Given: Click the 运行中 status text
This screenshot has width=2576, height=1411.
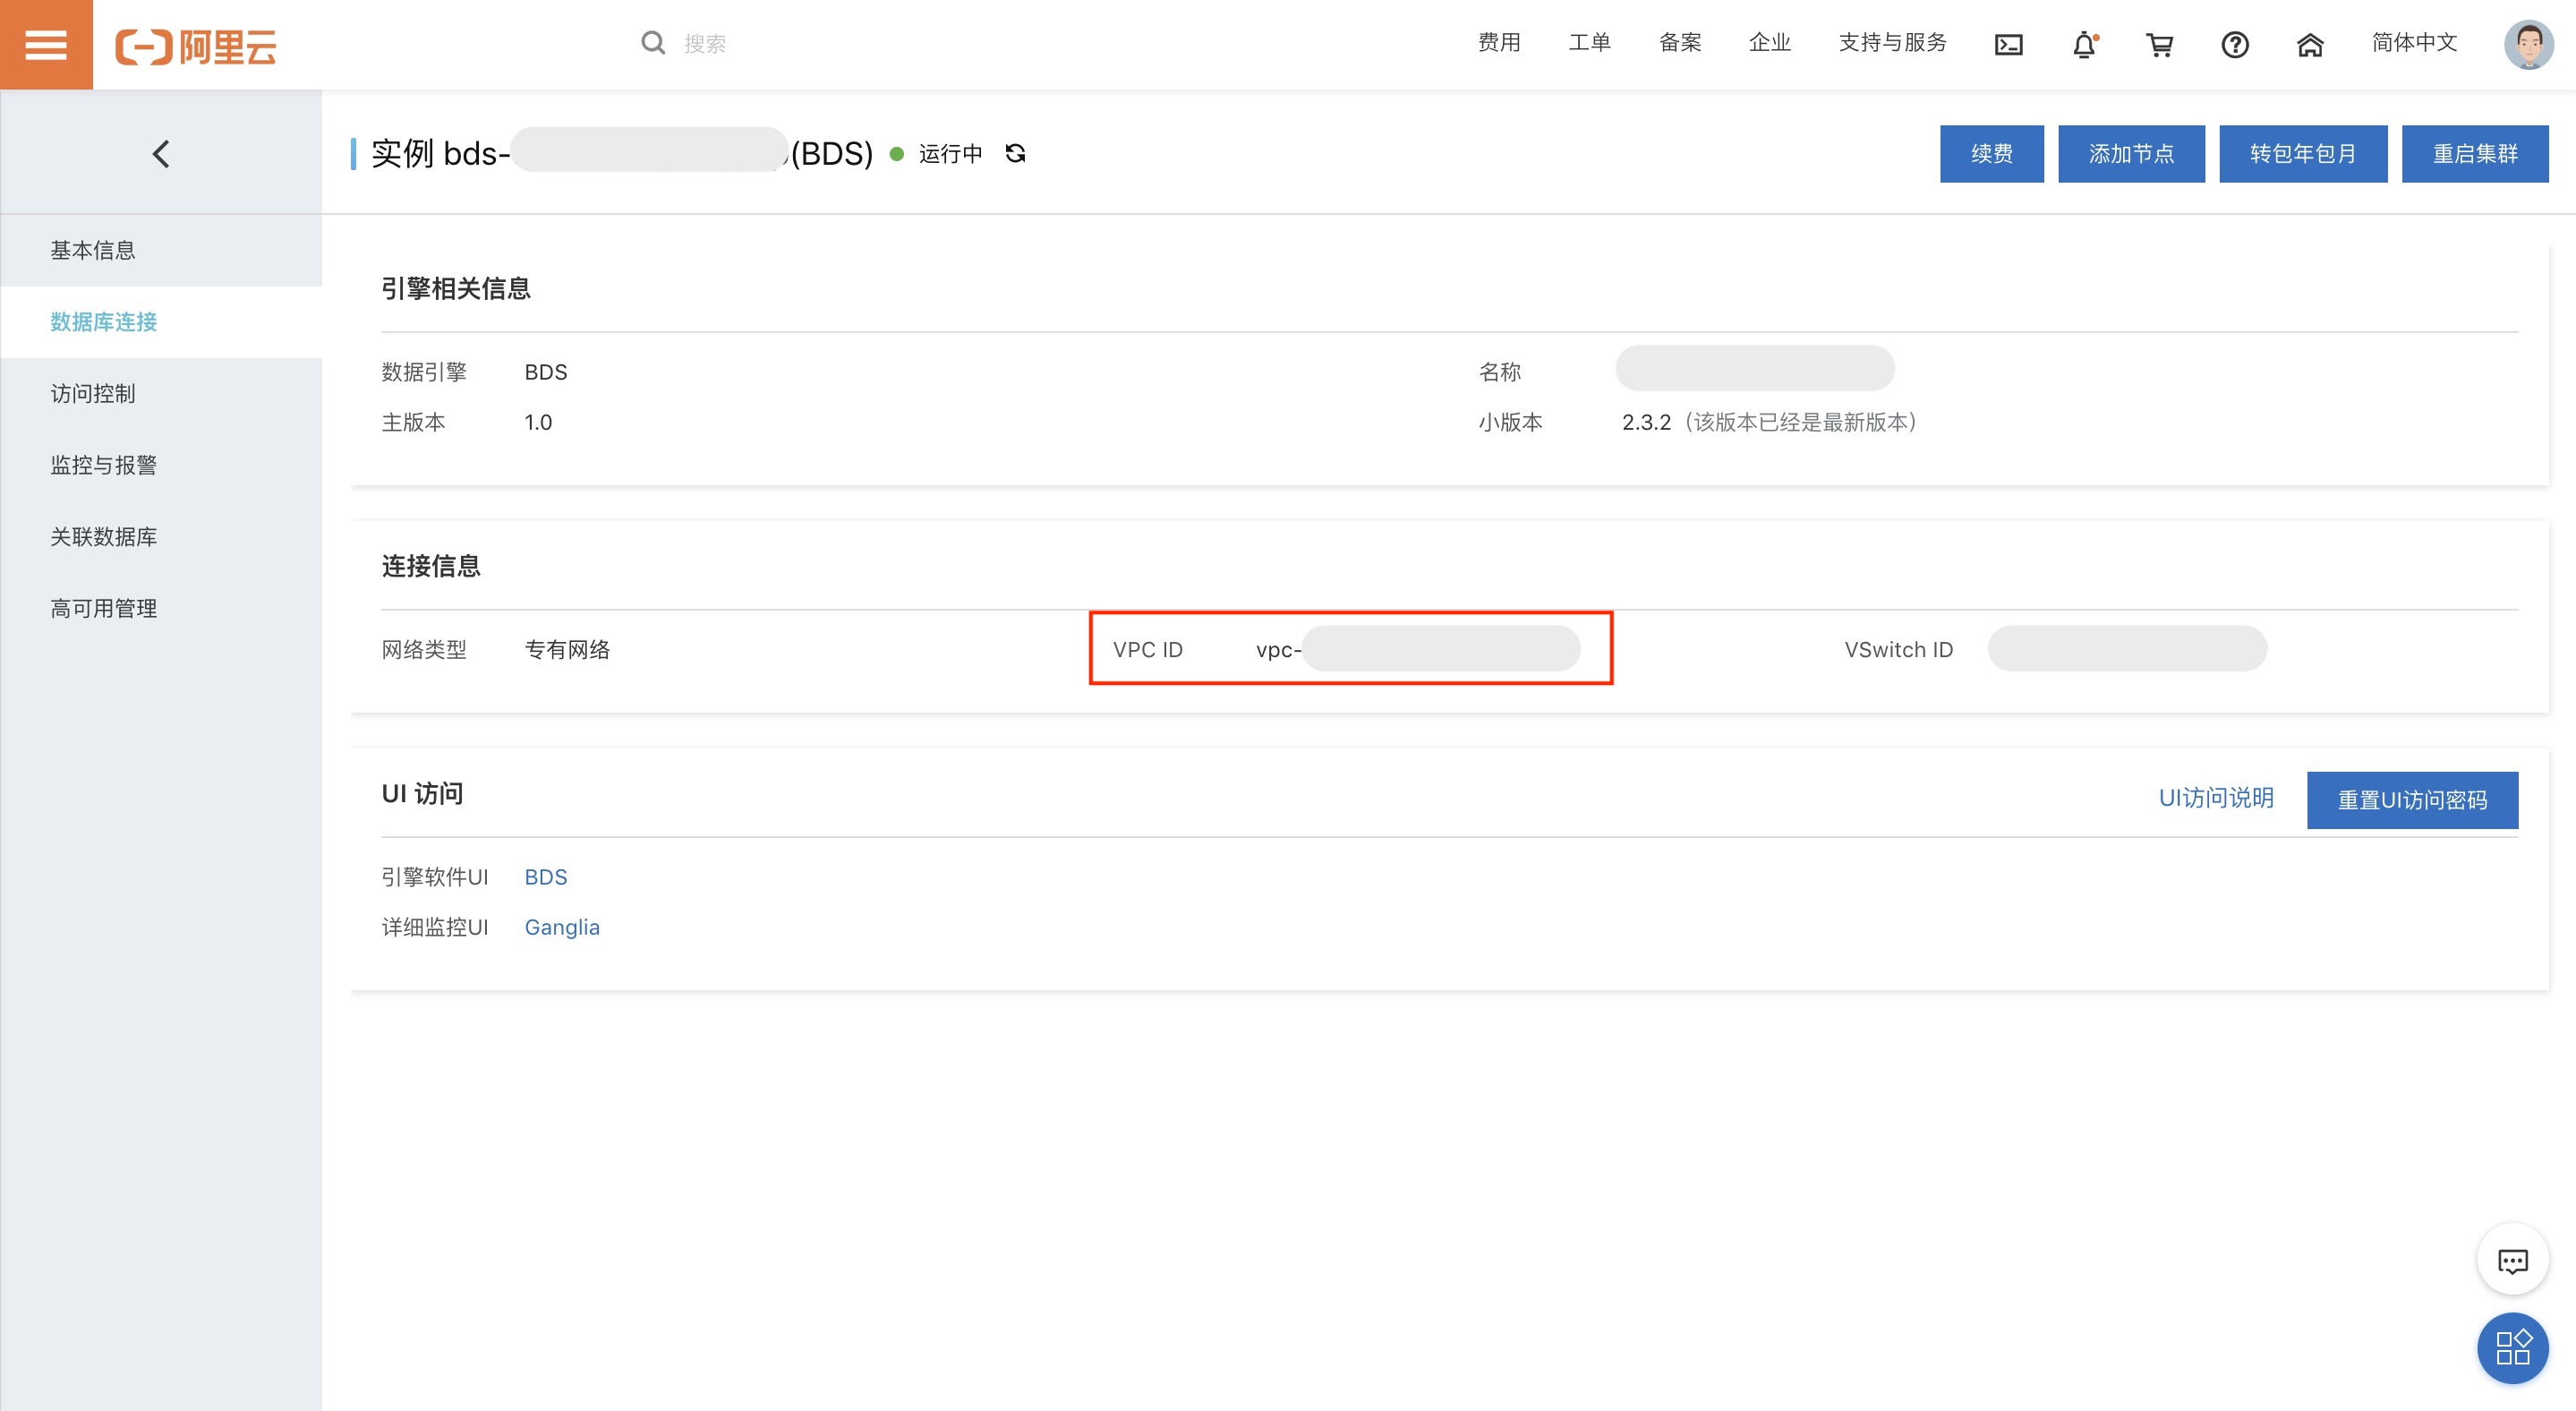Looking at the screenshot, I should point(950,154).
